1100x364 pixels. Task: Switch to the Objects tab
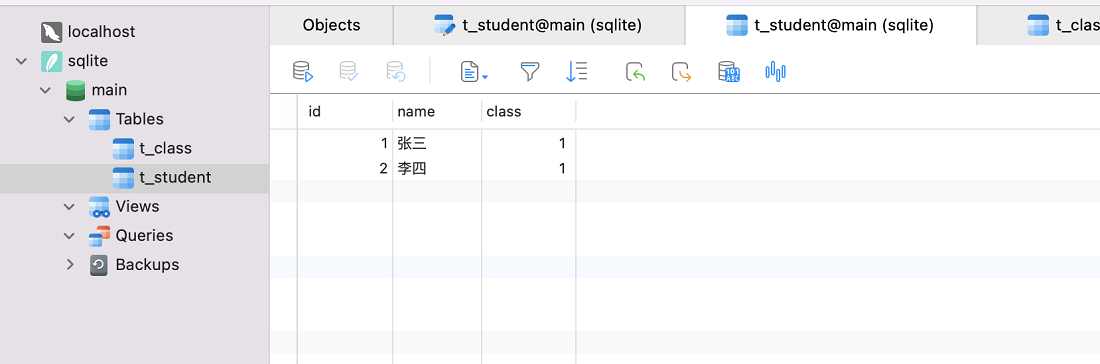[x=331, y=25]
